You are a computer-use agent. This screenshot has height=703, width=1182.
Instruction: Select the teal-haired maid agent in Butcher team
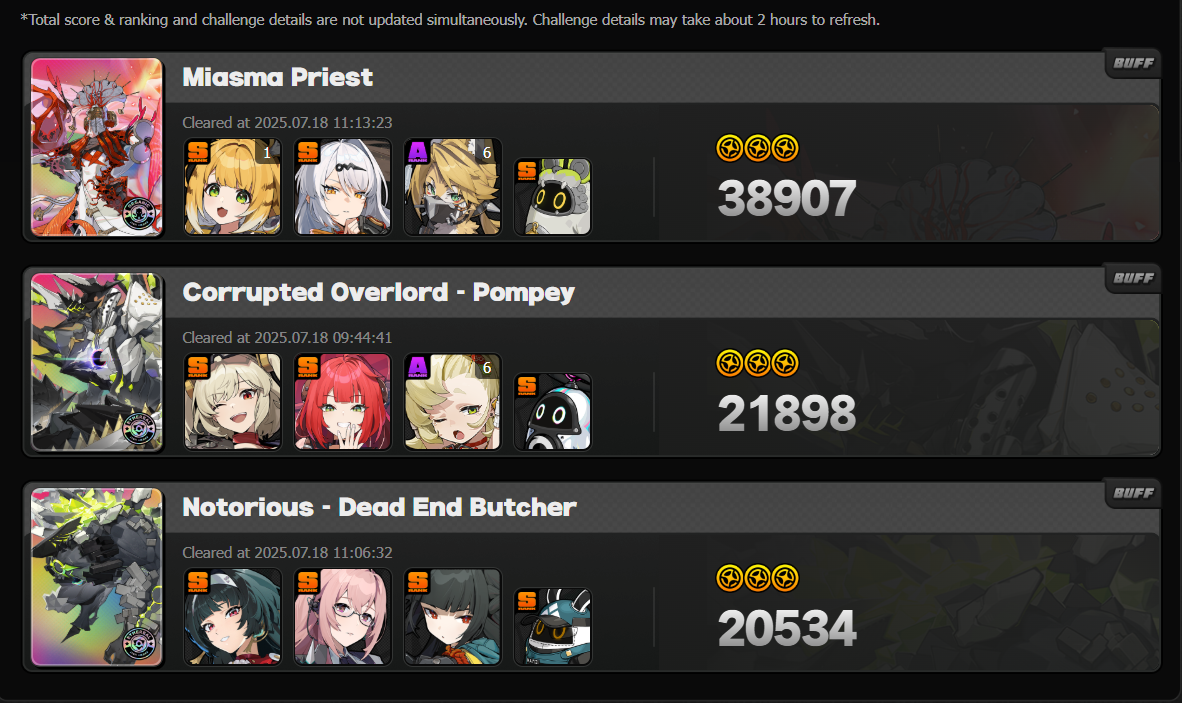[232, 616]
